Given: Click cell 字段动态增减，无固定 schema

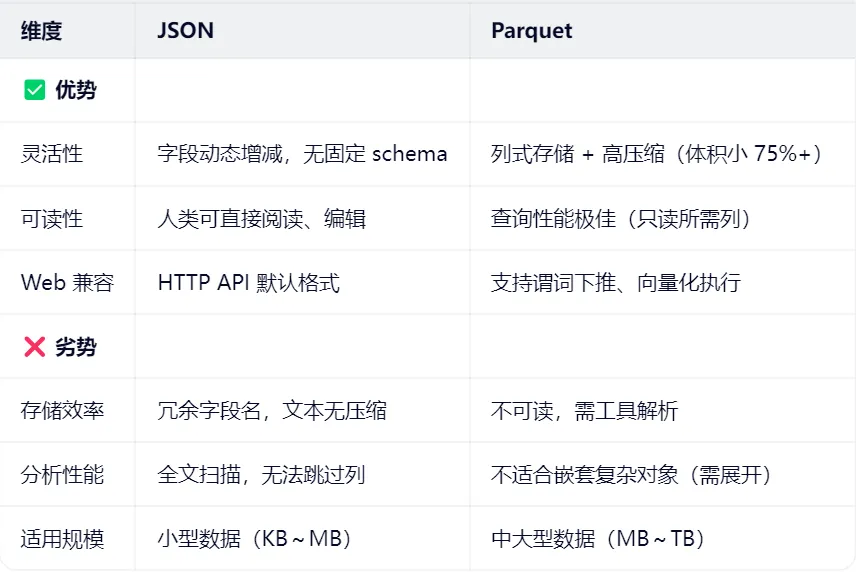Looking at the screenshot, I should (x=302, y=154).
